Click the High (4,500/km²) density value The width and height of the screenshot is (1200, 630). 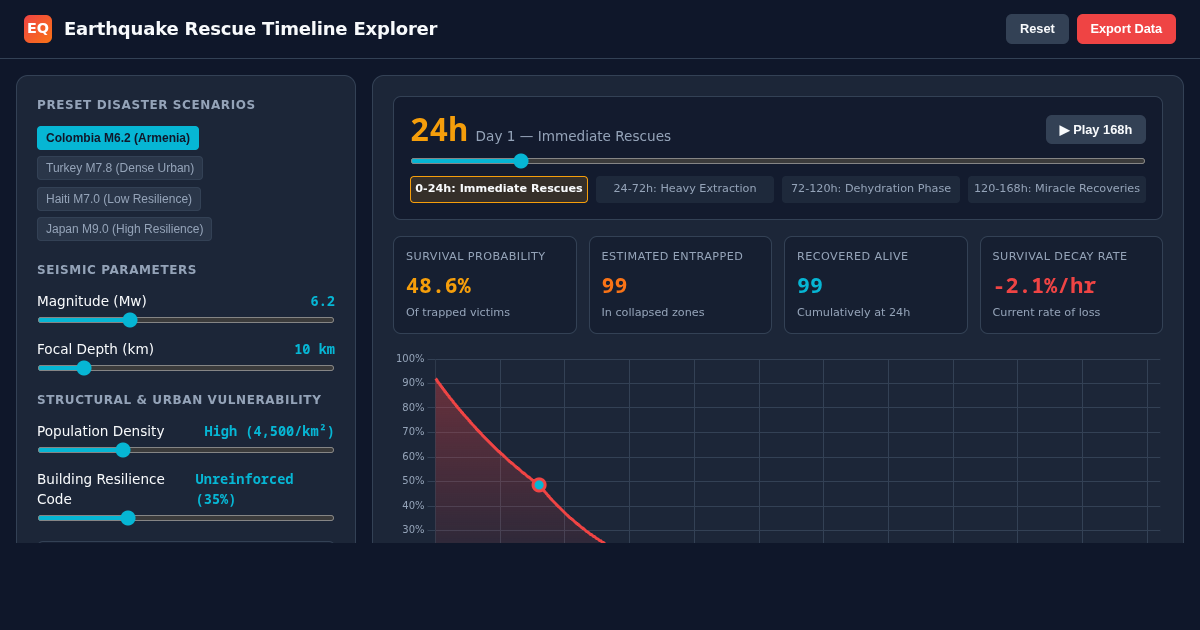coord(269,431)
